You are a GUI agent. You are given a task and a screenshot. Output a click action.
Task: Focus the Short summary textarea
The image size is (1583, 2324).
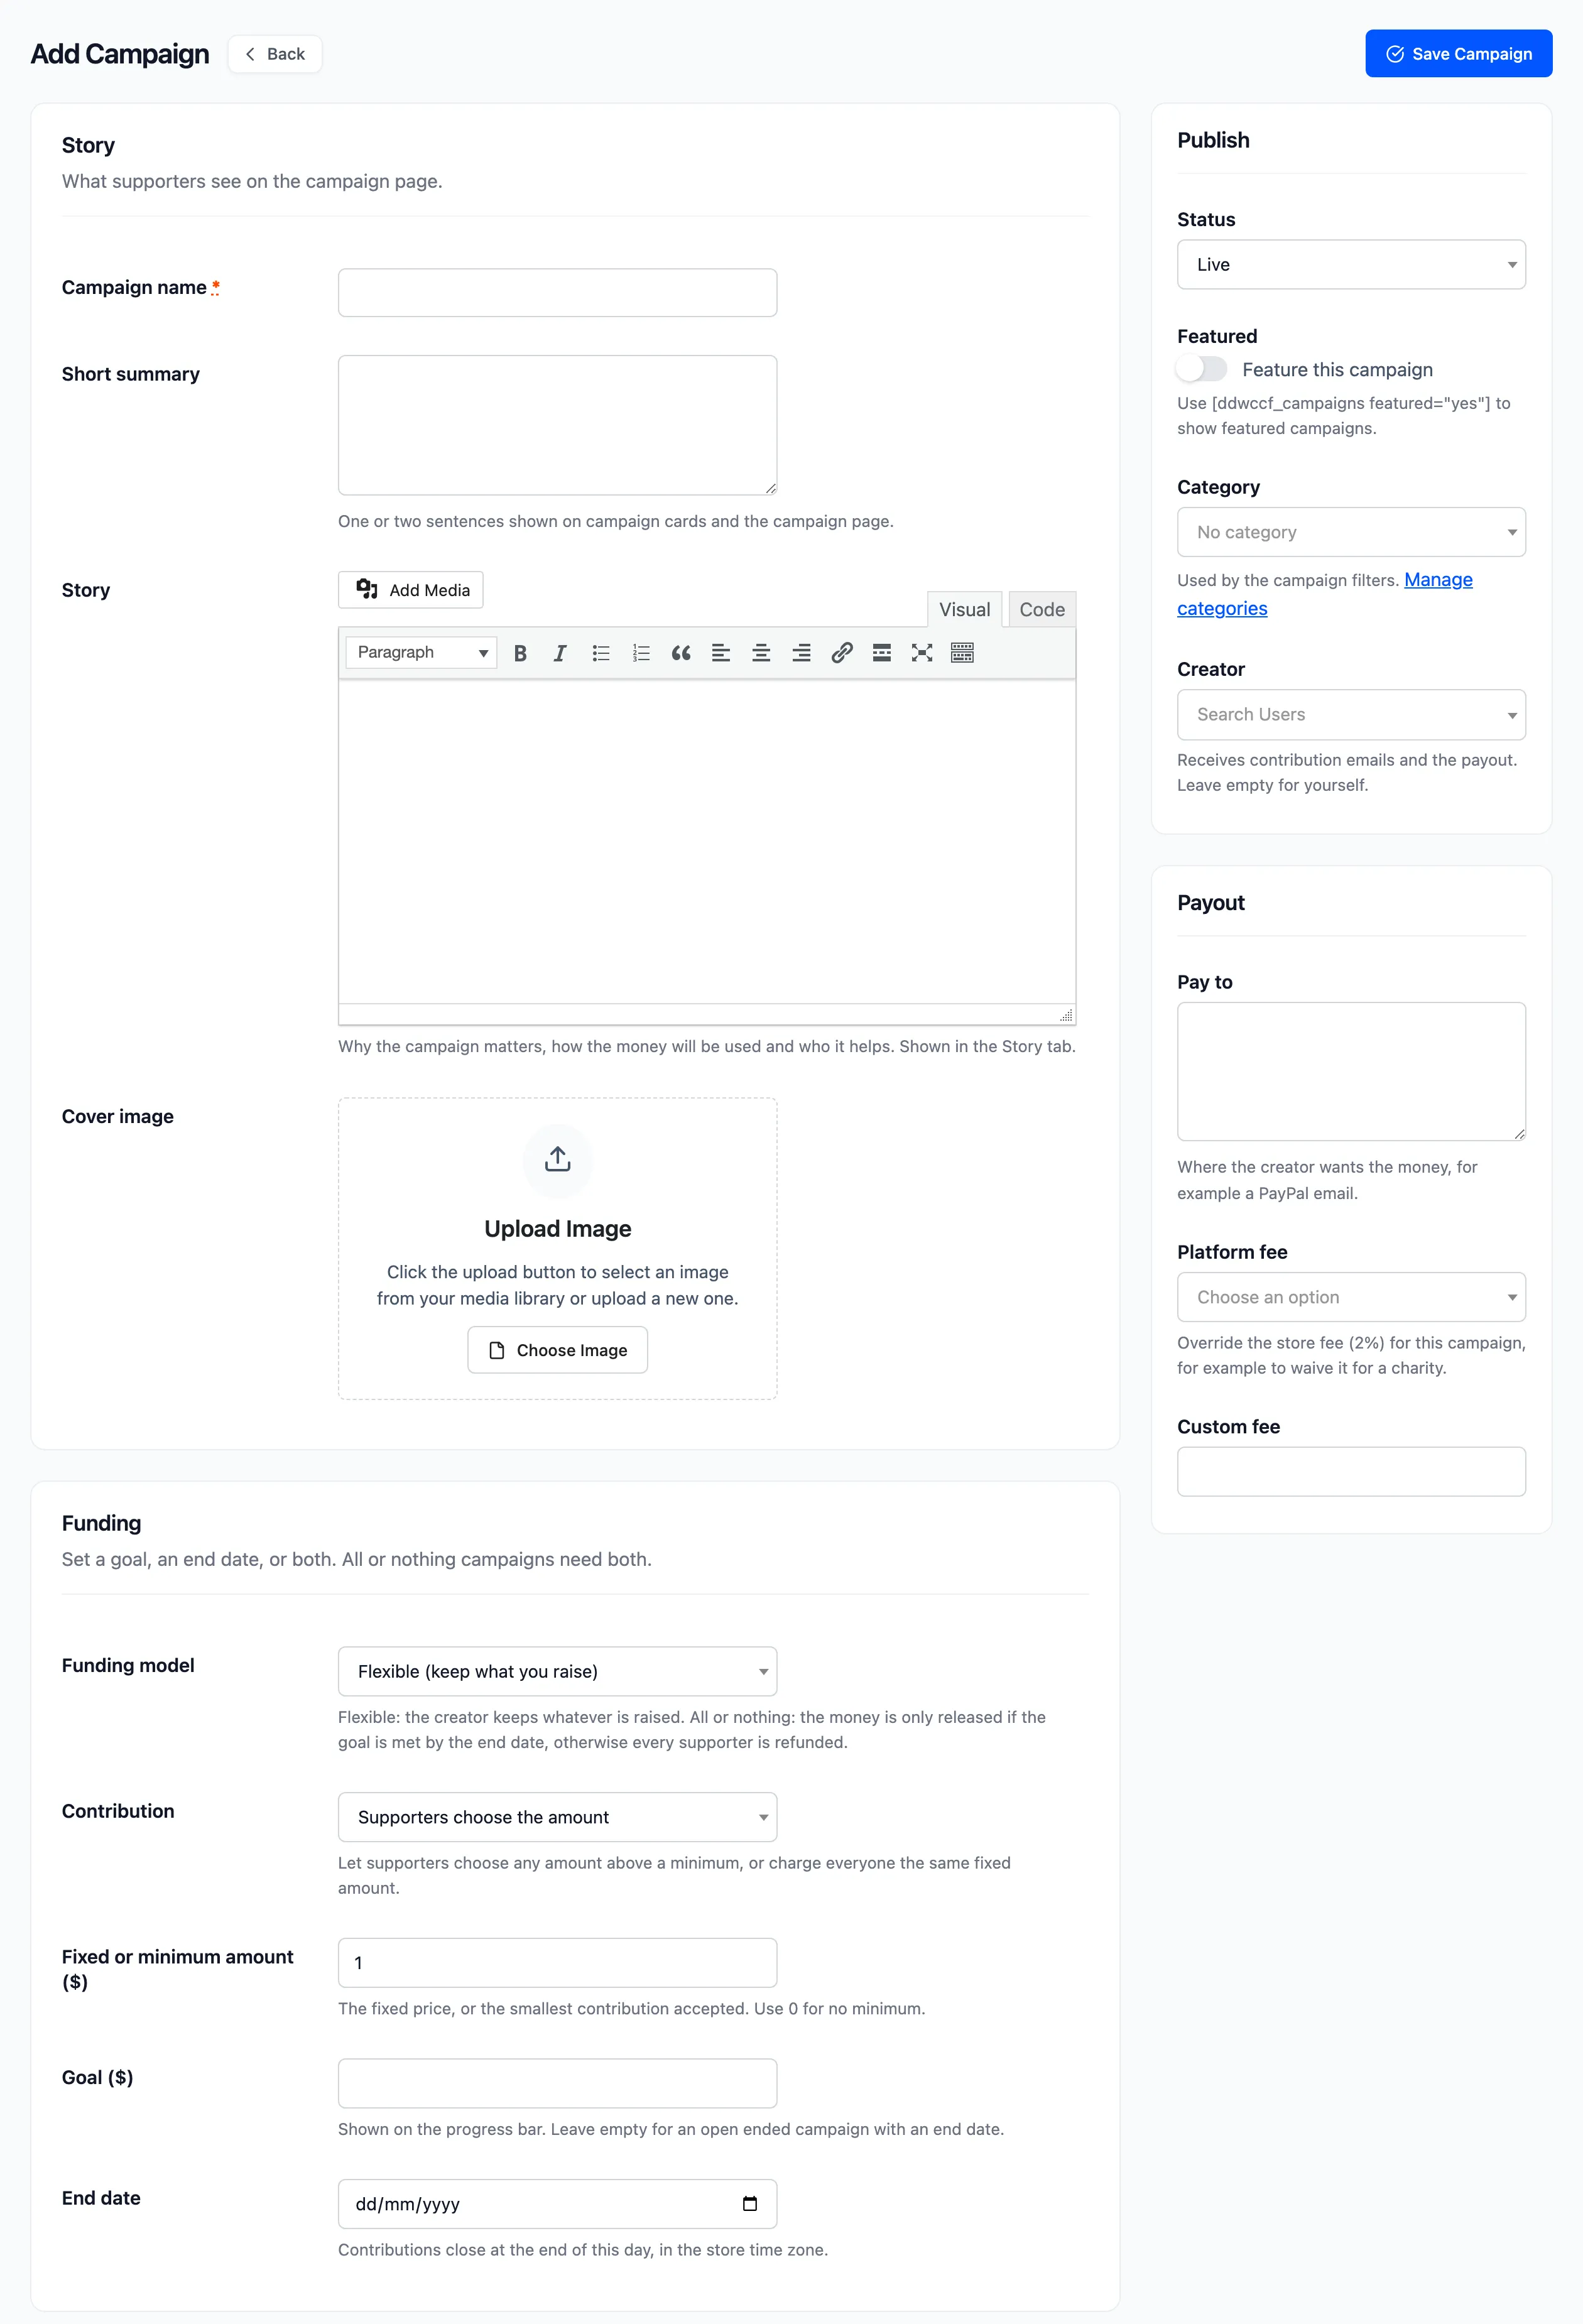click(x=557, y=425)
